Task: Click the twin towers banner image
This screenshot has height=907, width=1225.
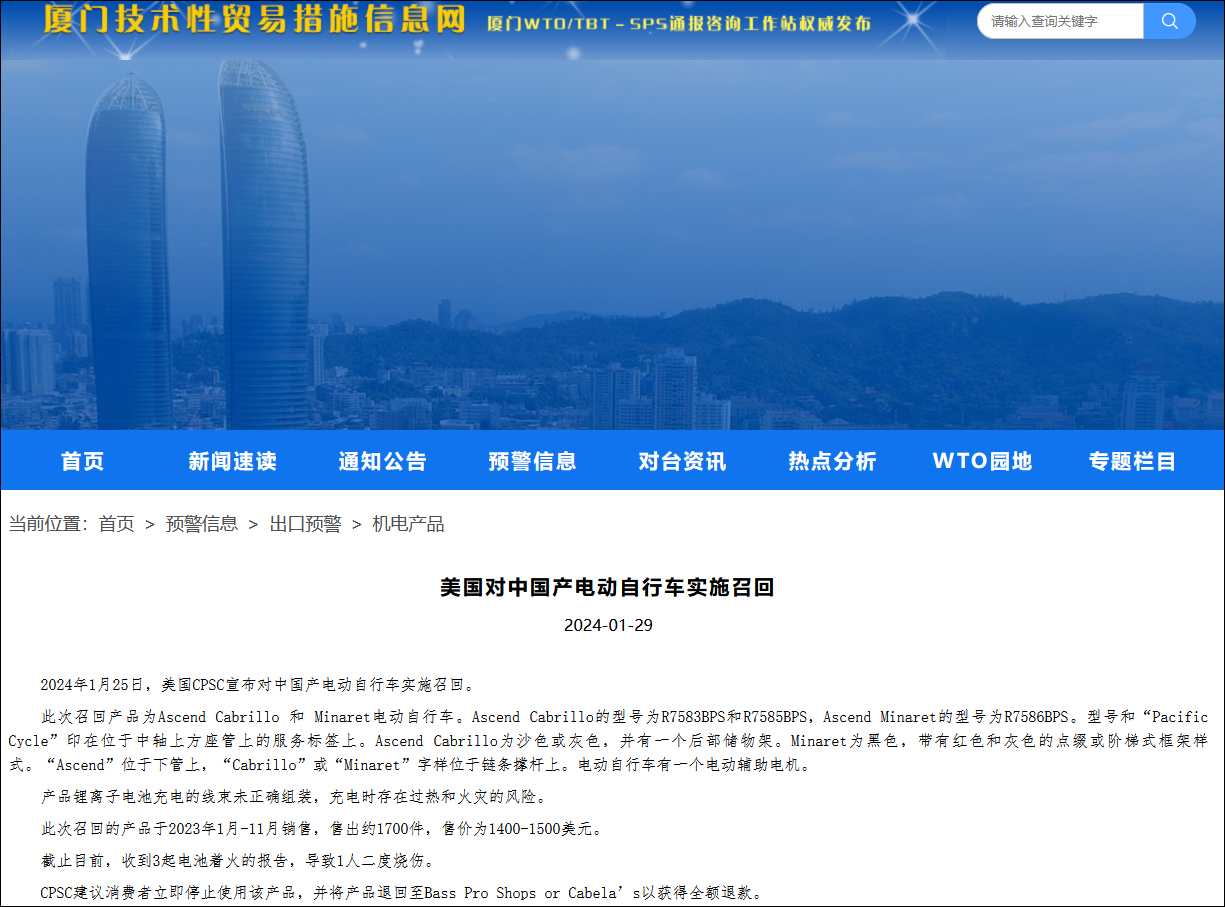Action: click(x=200, y=250)
